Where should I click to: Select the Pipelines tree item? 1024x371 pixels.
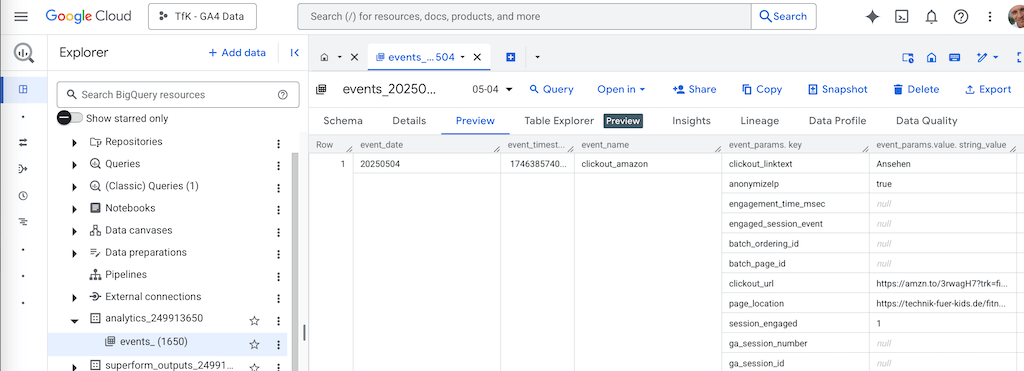point(126,274)
